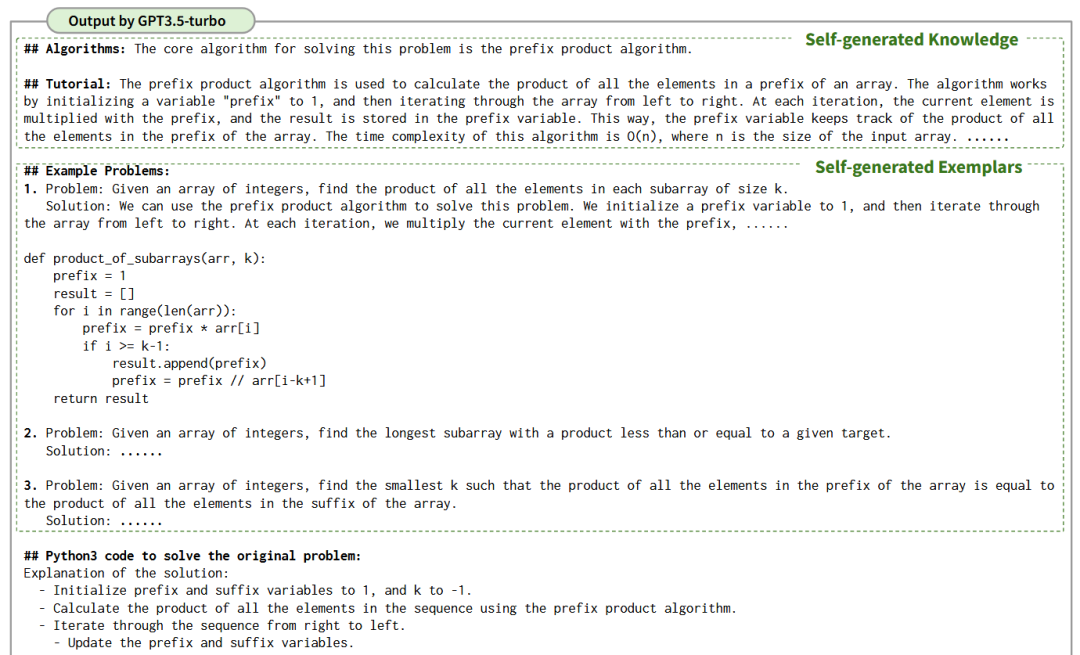Click the "Self-generated Exemplars" heading

coord(918,167)
